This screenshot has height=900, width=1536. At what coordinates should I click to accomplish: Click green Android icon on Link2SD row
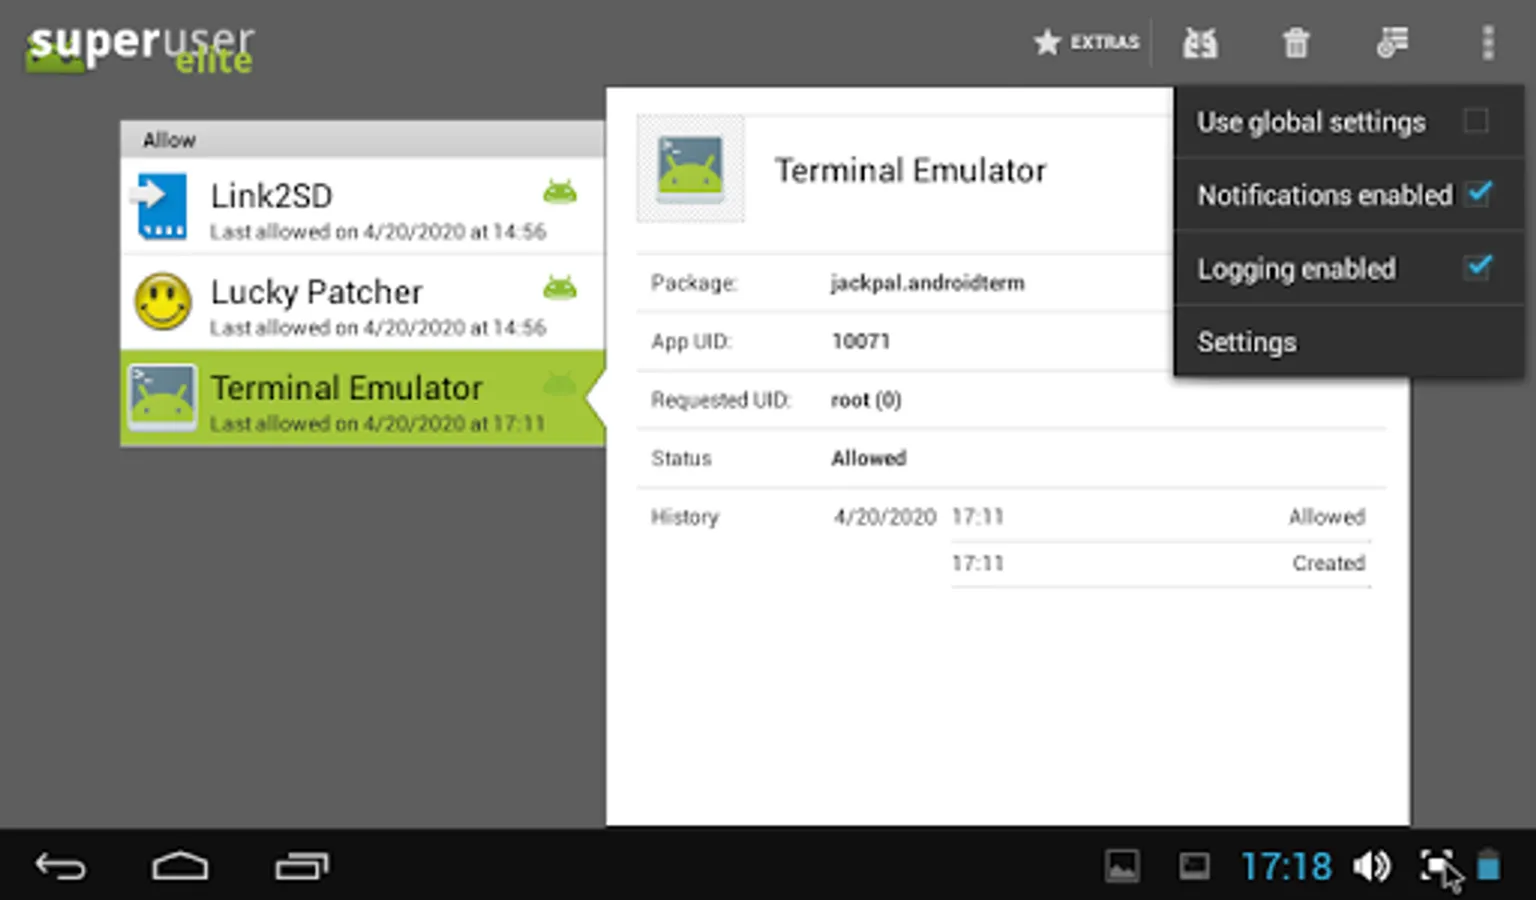click(560, 191)
